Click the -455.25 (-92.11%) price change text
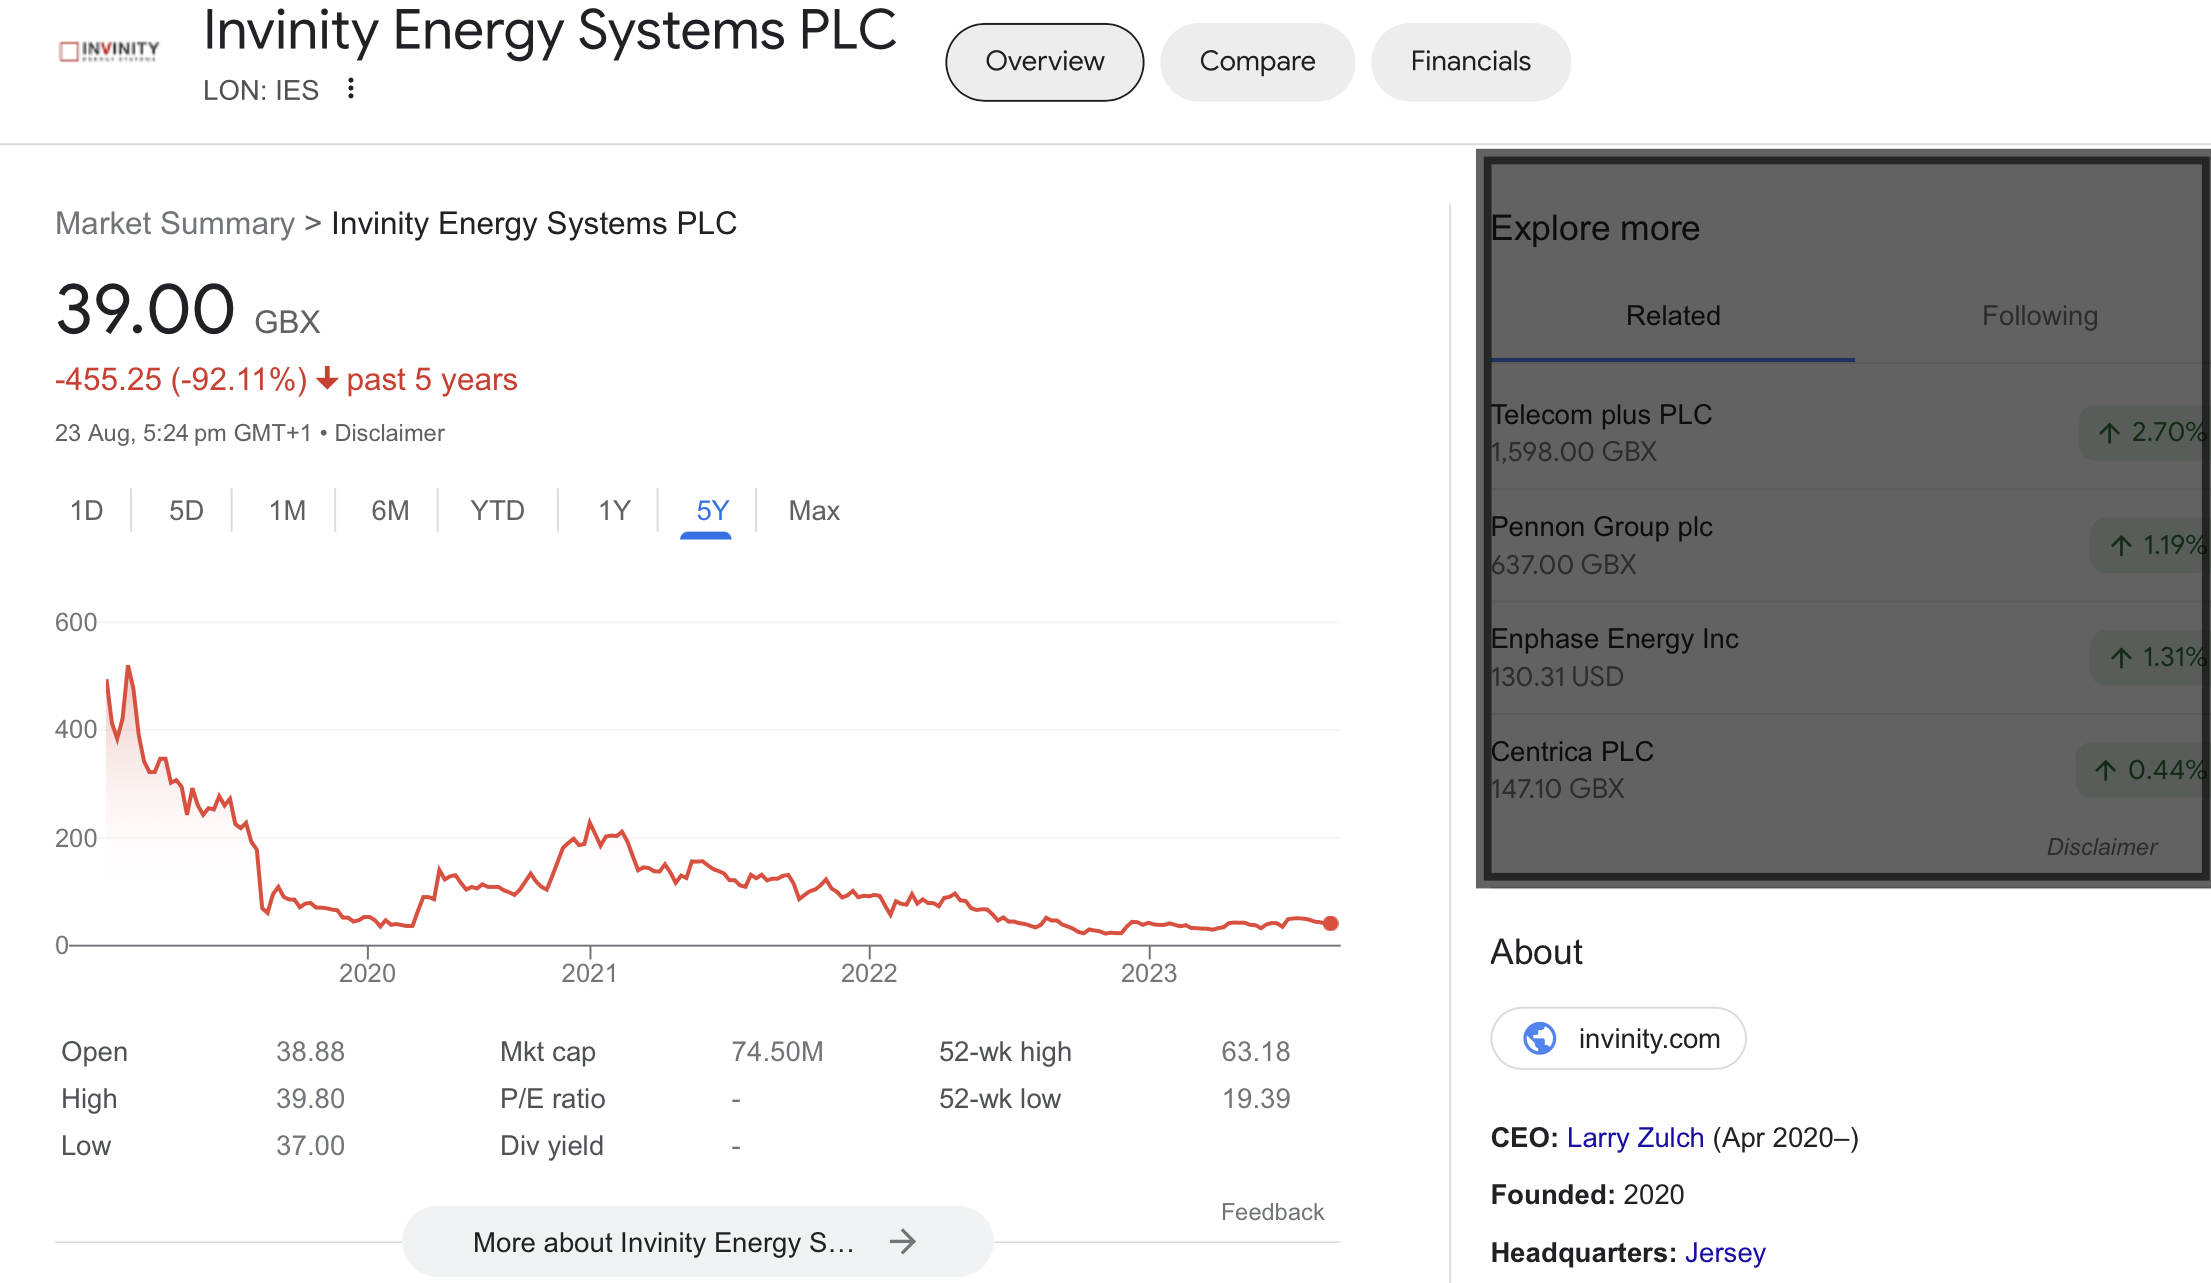Viewport: 2211px width, 1283px height. (181, 380)
